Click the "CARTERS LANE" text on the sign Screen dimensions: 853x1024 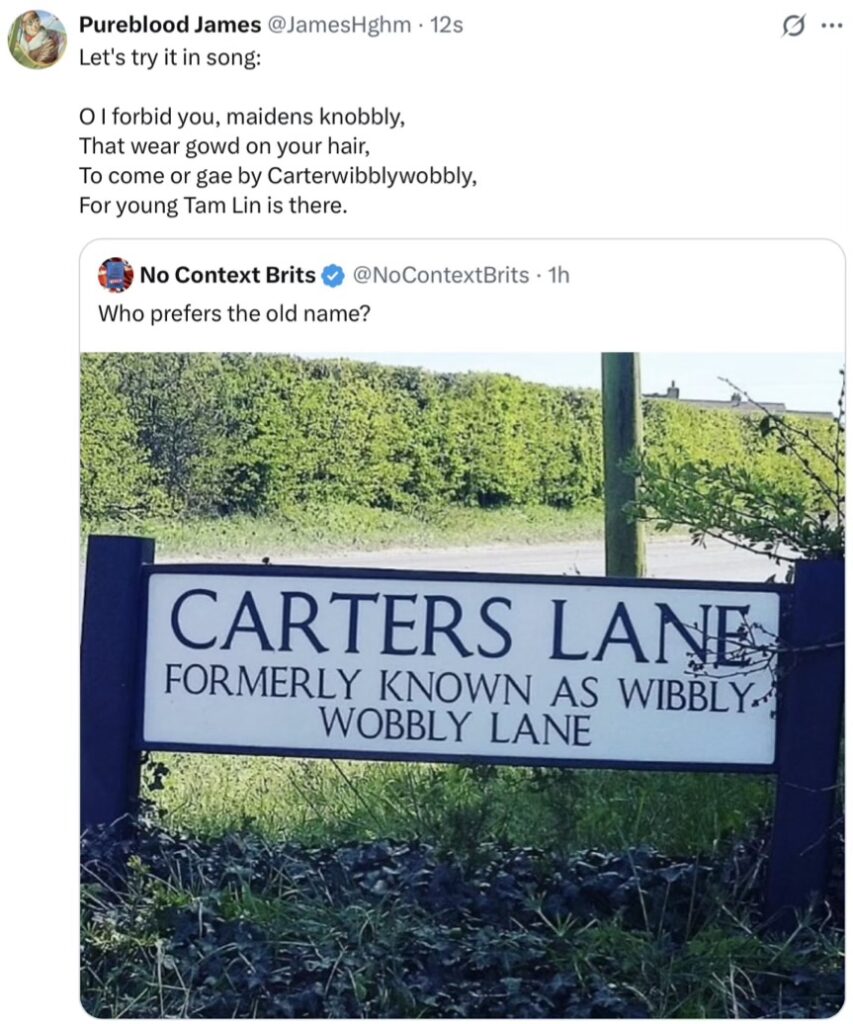[460, 625]
